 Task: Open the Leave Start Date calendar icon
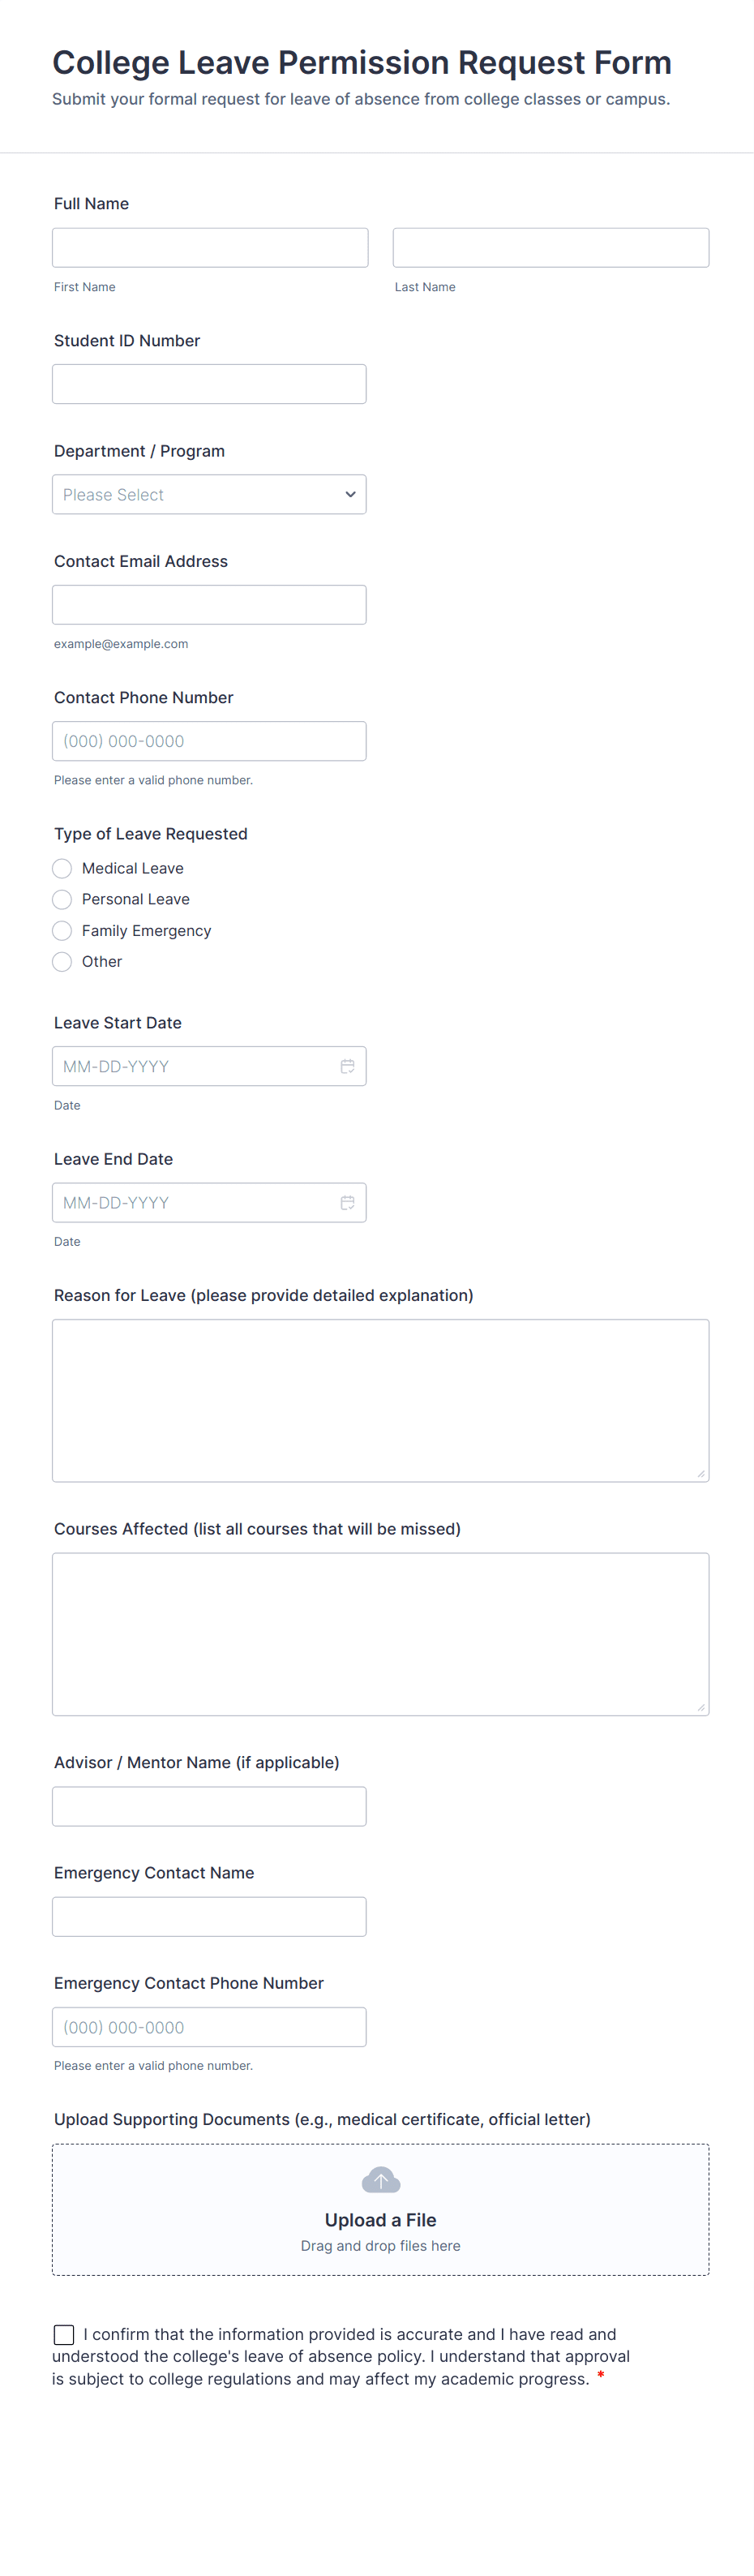point(347,1066)
